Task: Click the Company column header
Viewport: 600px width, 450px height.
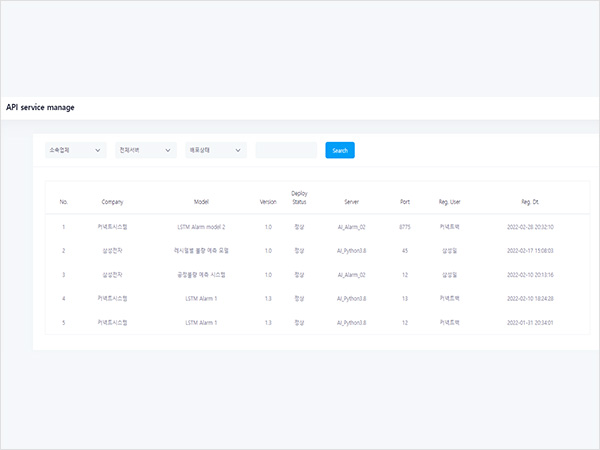Action: pos(112,201)
